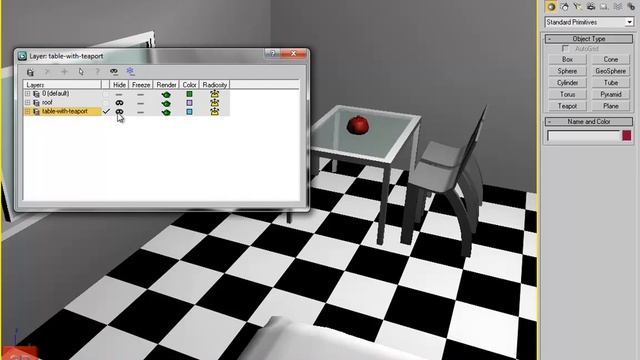Click the Cylinder primitive button

[x=567, y=83]
